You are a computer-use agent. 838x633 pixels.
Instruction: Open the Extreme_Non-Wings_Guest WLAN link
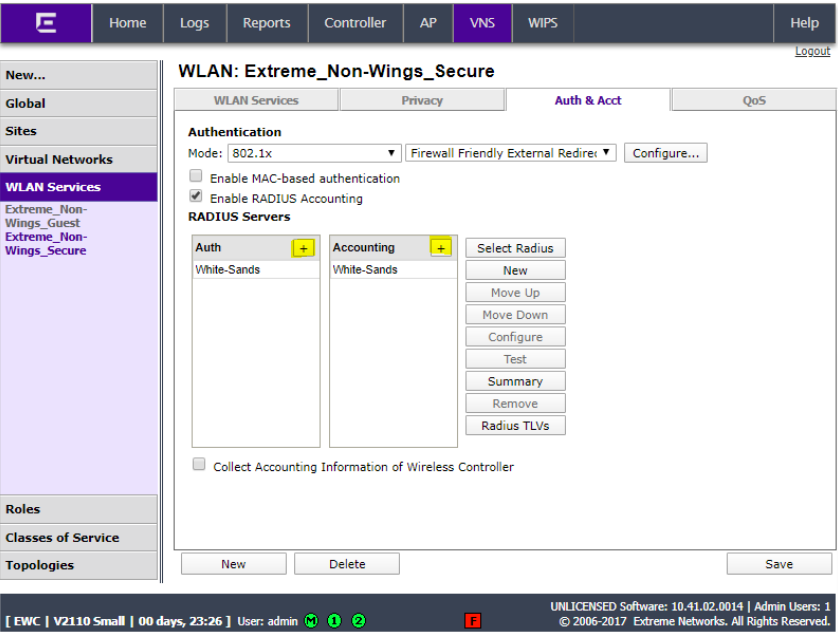[x=46, y=216]
